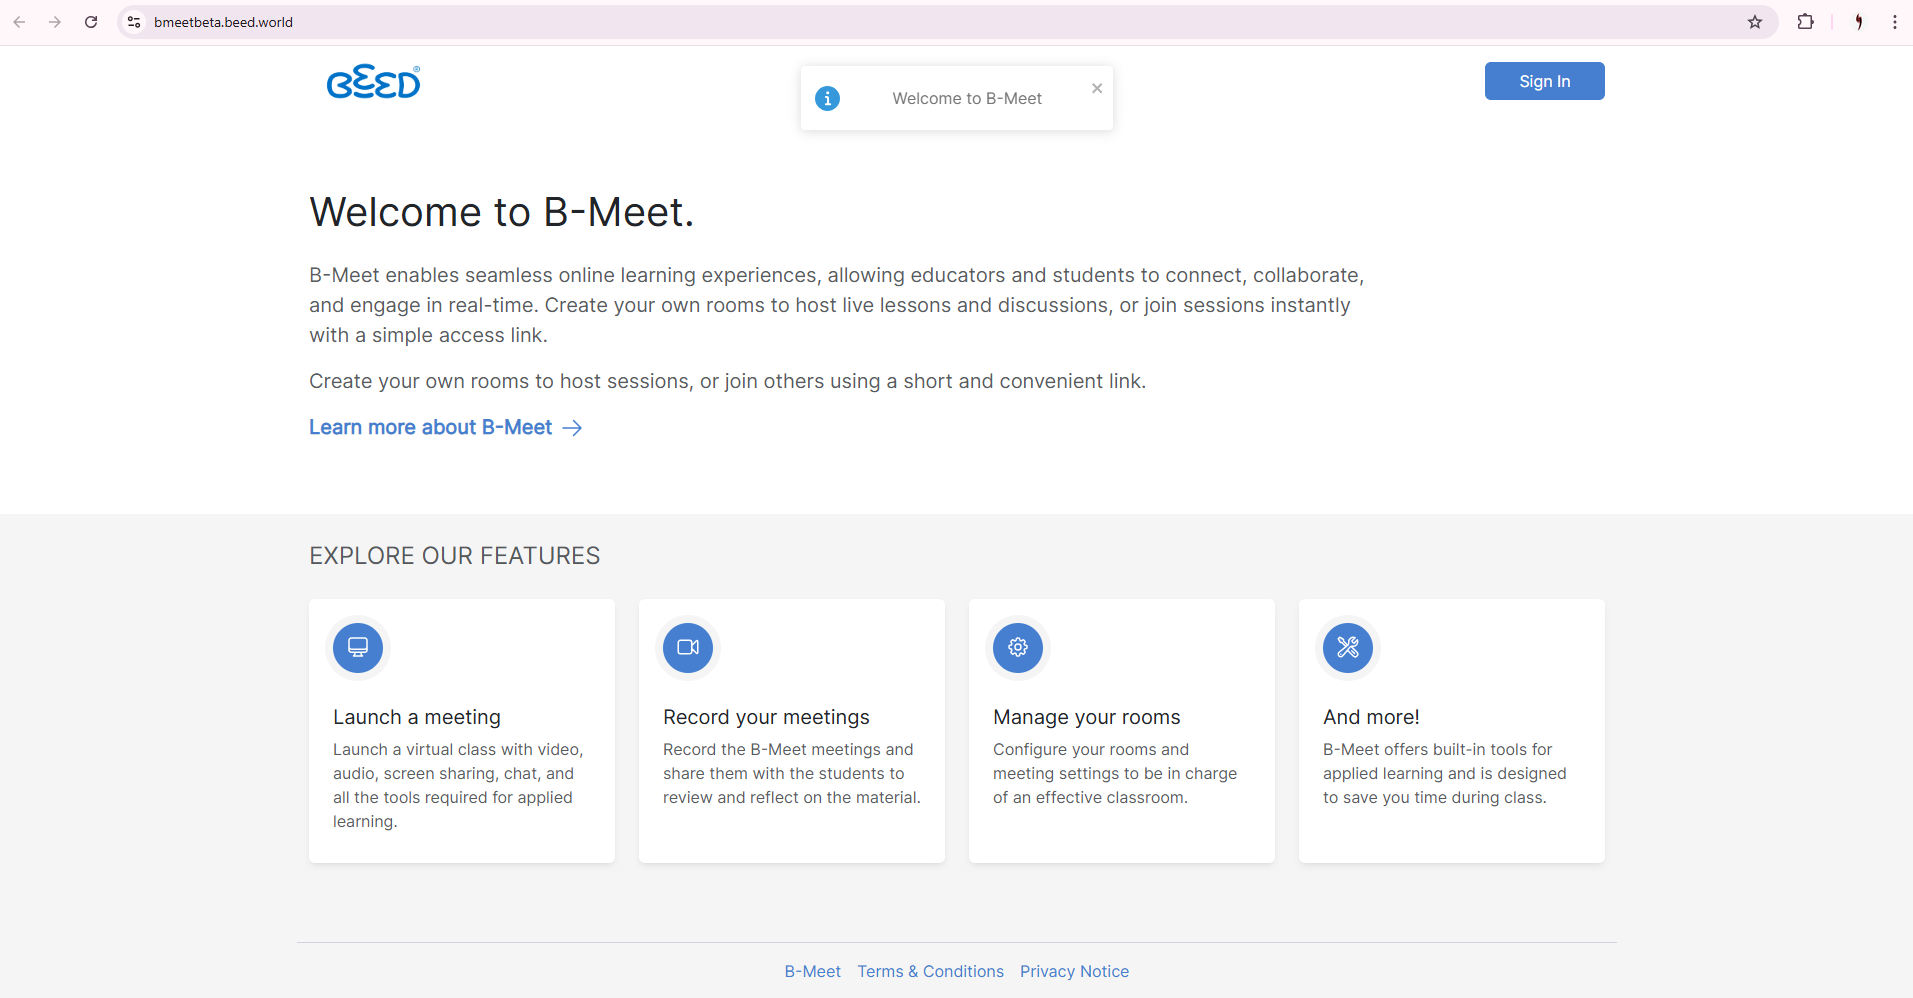Click the Launch a meeting monitor icon
This screenshot has width=1913, height=998.
click(358, 647)
